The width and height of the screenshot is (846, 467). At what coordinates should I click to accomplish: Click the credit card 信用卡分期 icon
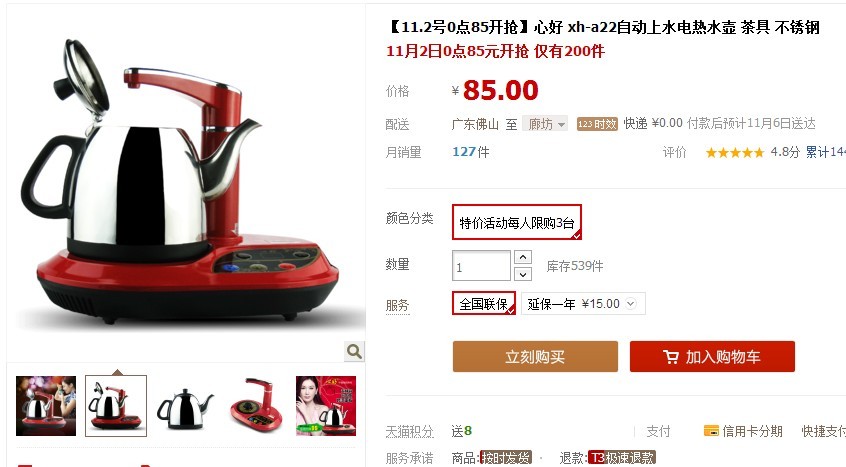(711, 431)
